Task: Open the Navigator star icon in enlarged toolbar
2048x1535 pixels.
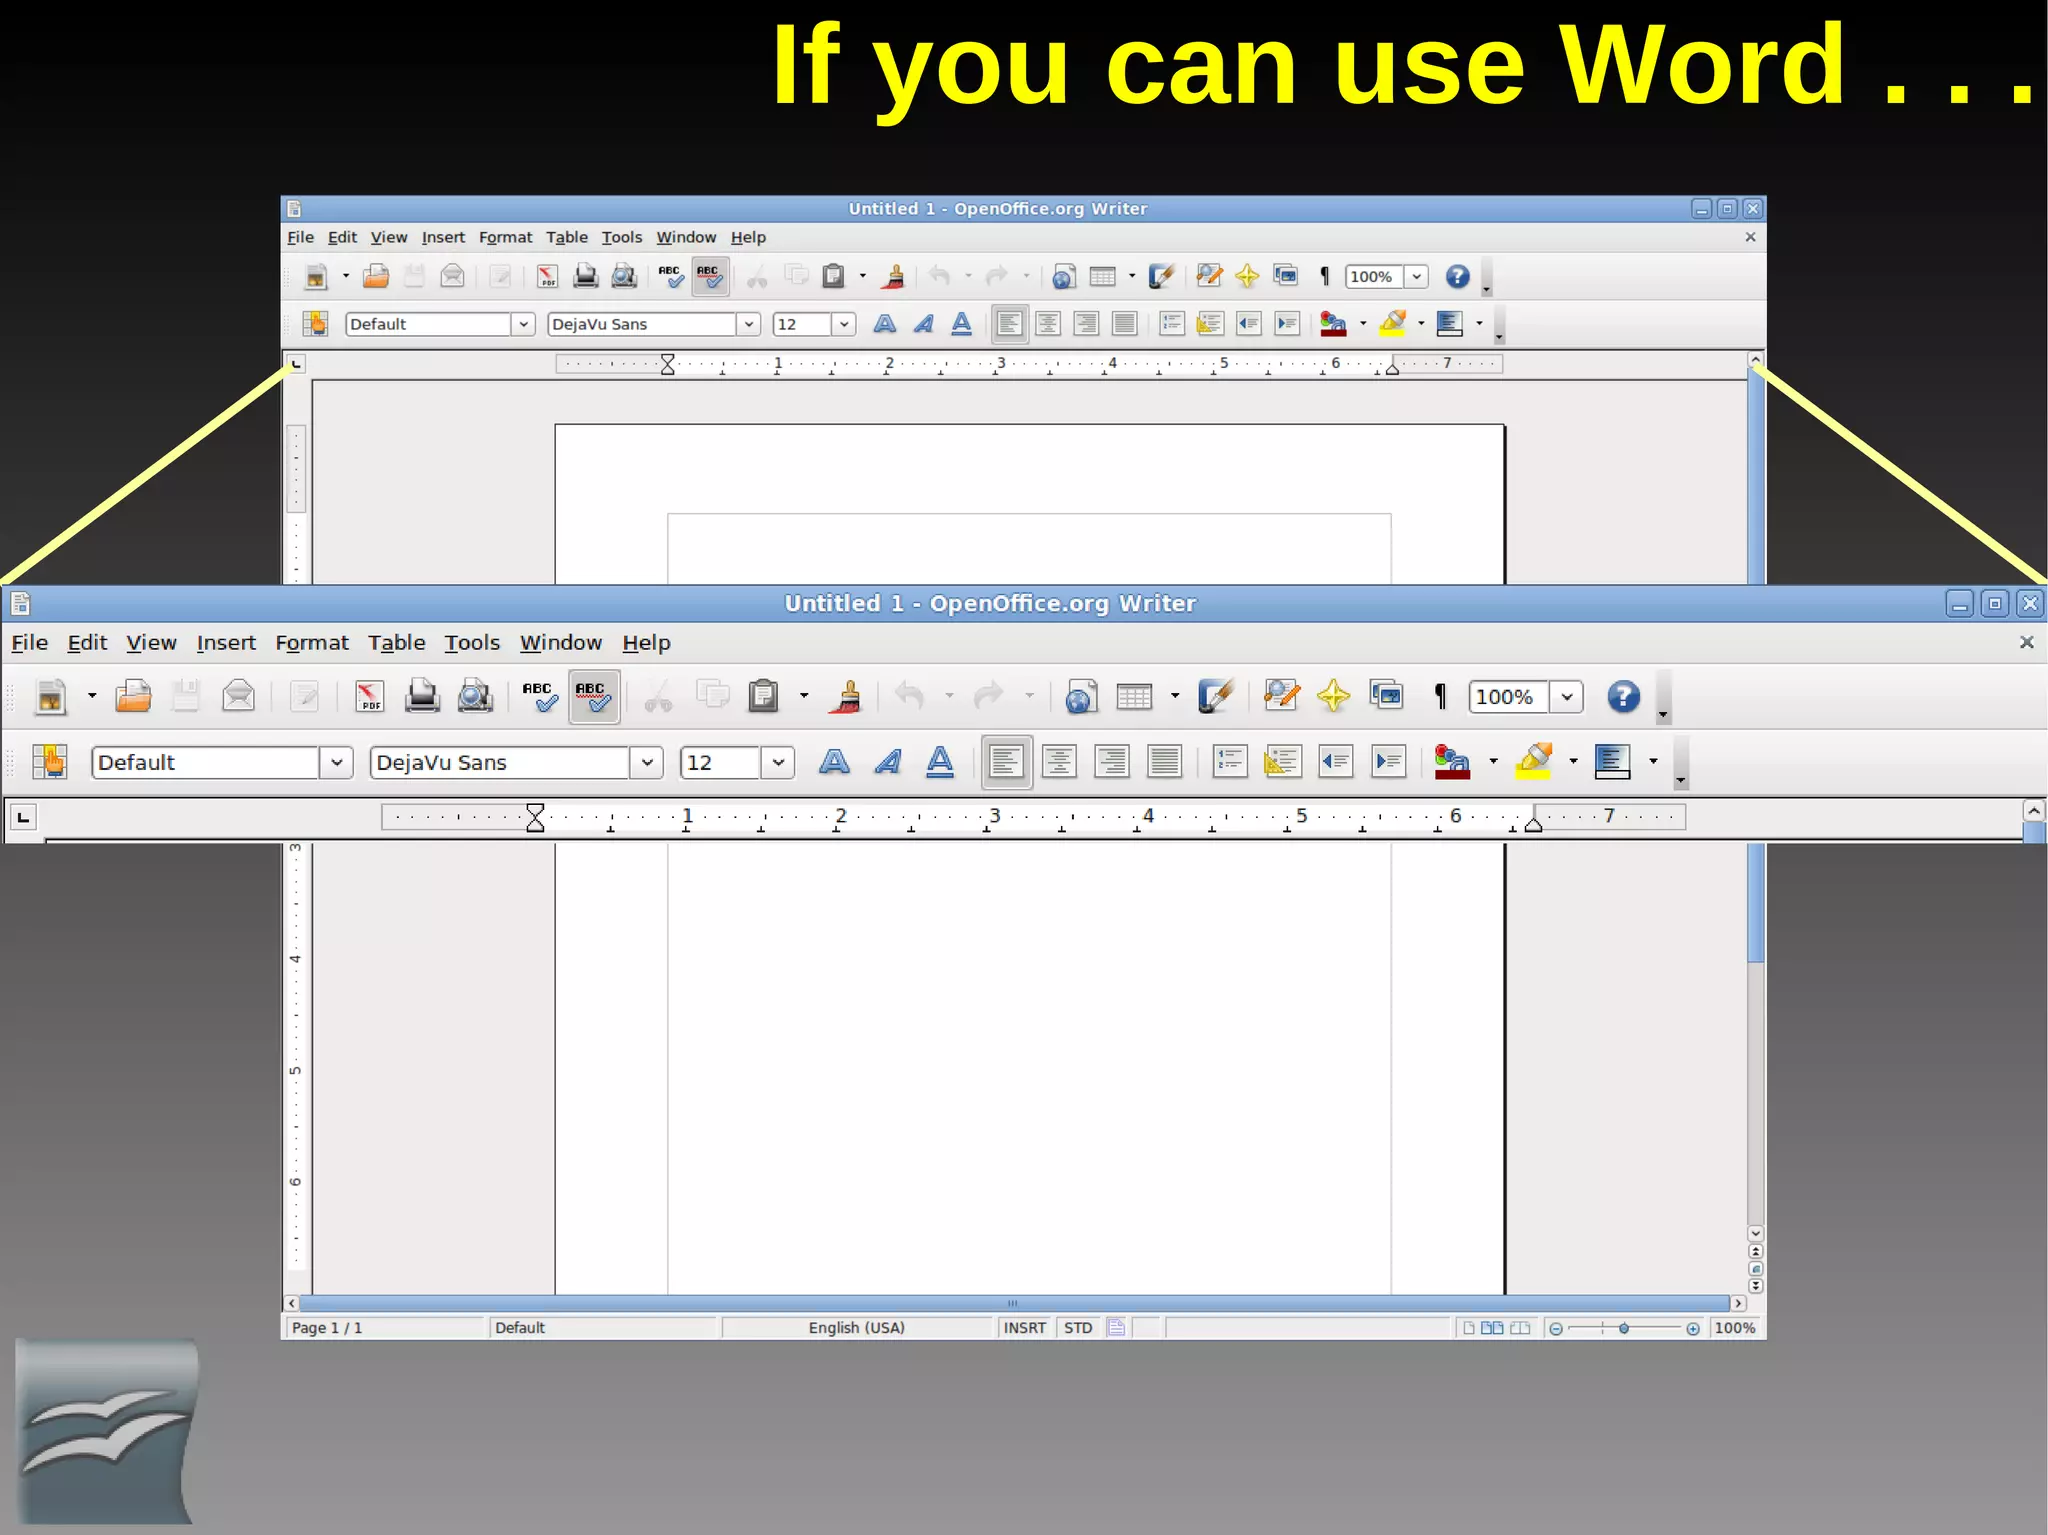Action: tap(1333, 696)
